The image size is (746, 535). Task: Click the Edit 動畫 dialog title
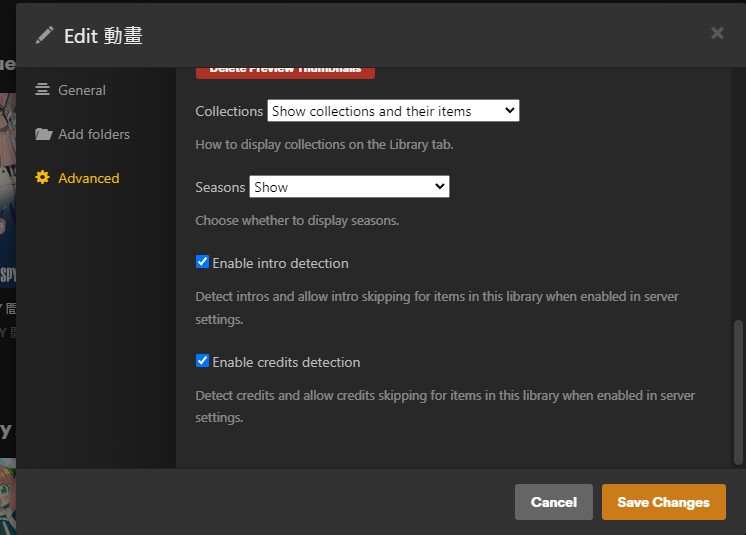click(103, 36)
